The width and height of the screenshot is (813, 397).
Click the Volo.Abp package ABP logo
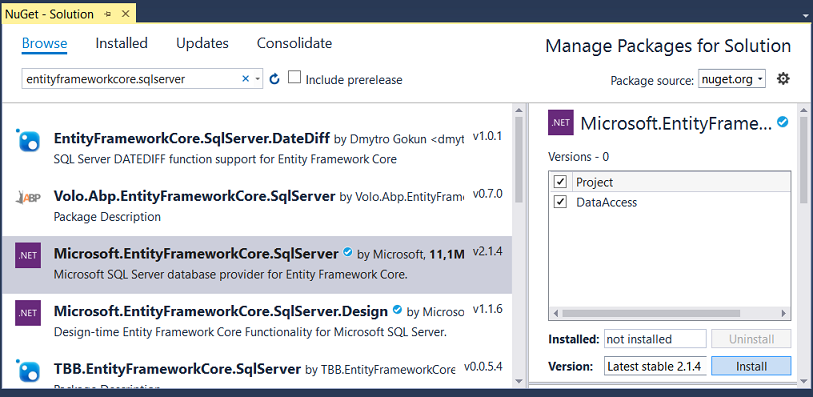click(29, 197)
